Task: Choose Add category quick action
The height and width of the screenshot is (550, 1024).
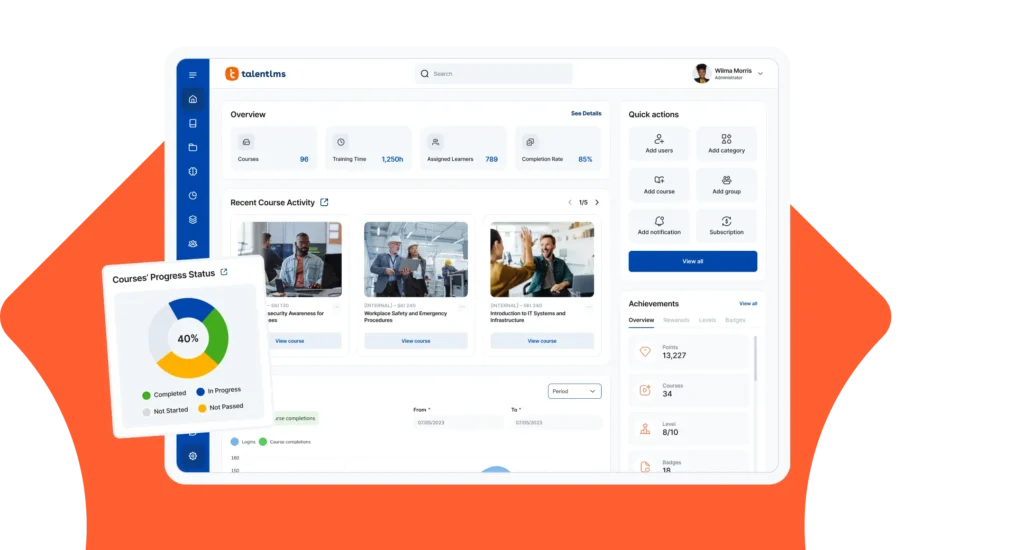Action: 726,144
